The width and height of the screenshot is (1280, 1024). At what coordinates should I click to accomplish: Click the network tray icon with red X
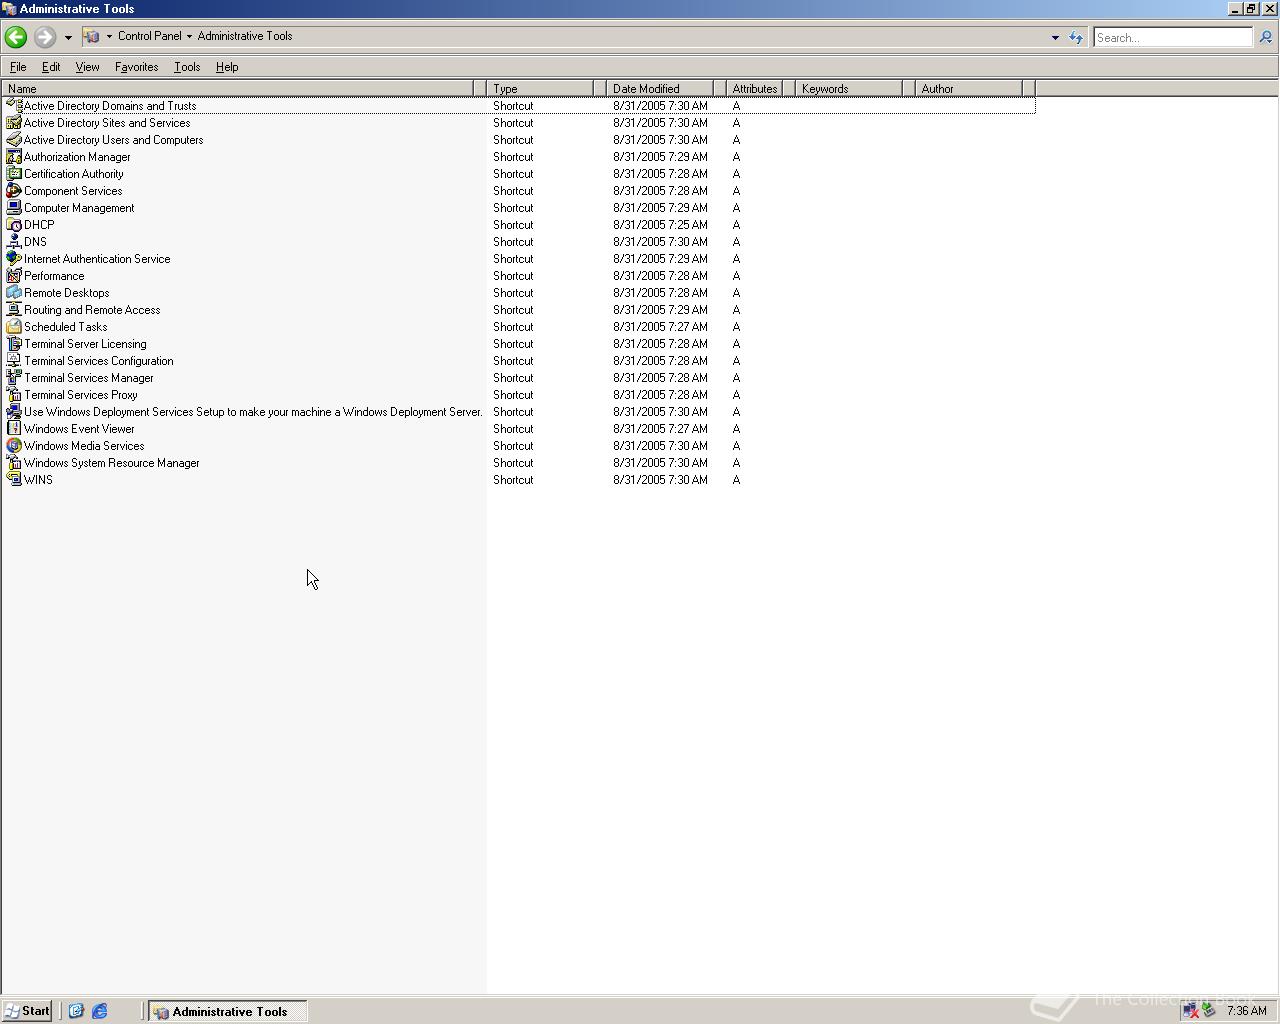click(x=1190, y=1011)
